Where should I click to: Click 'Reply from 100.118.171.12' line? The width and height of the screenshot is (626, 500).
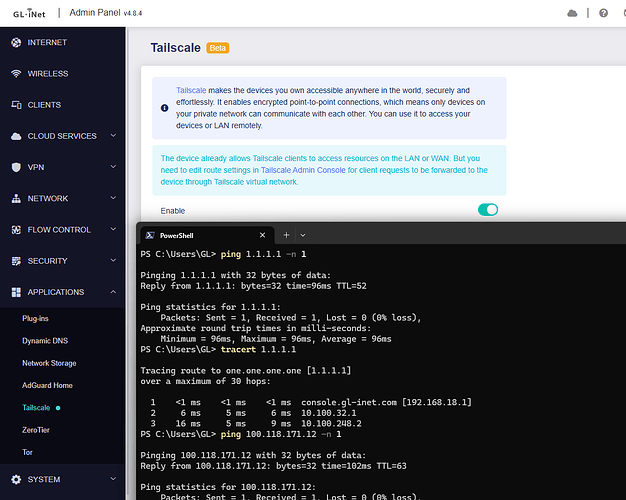(x=273, y=466)
